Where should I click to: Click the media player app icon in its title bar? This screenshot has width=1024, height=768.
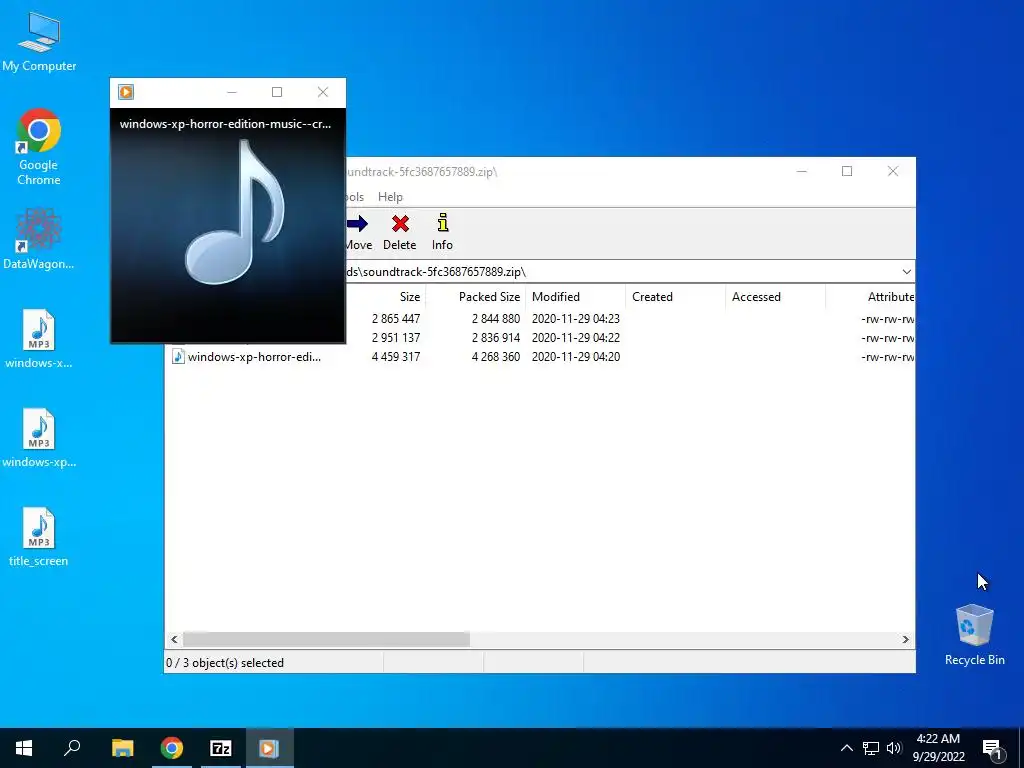coord(126,92)
